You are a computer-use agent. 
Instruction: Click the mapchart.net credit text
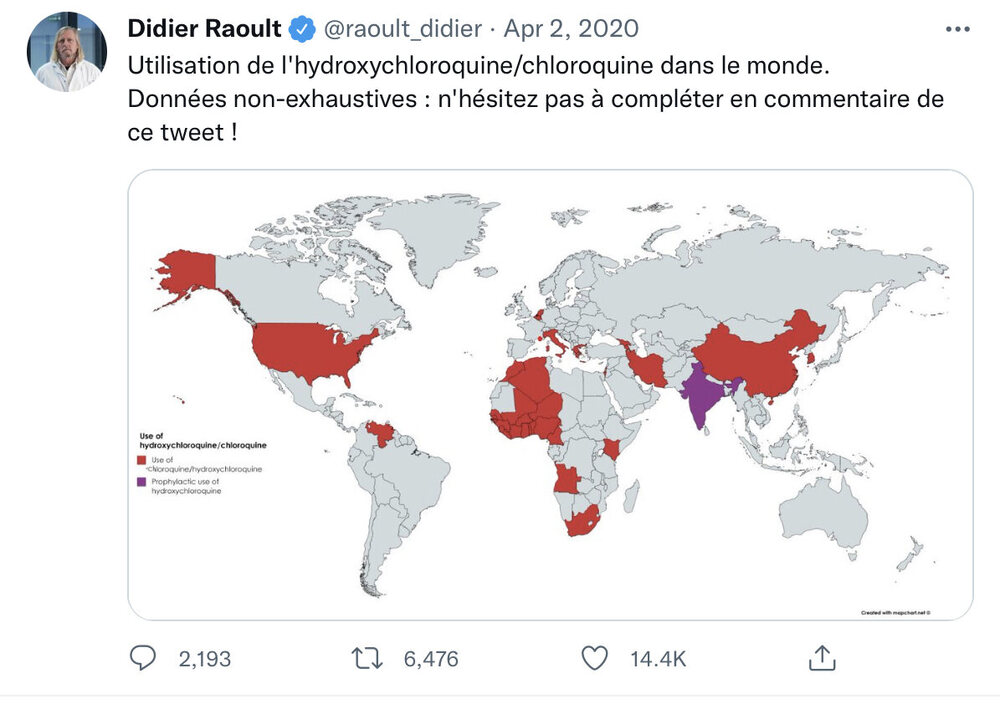(895, 611)
